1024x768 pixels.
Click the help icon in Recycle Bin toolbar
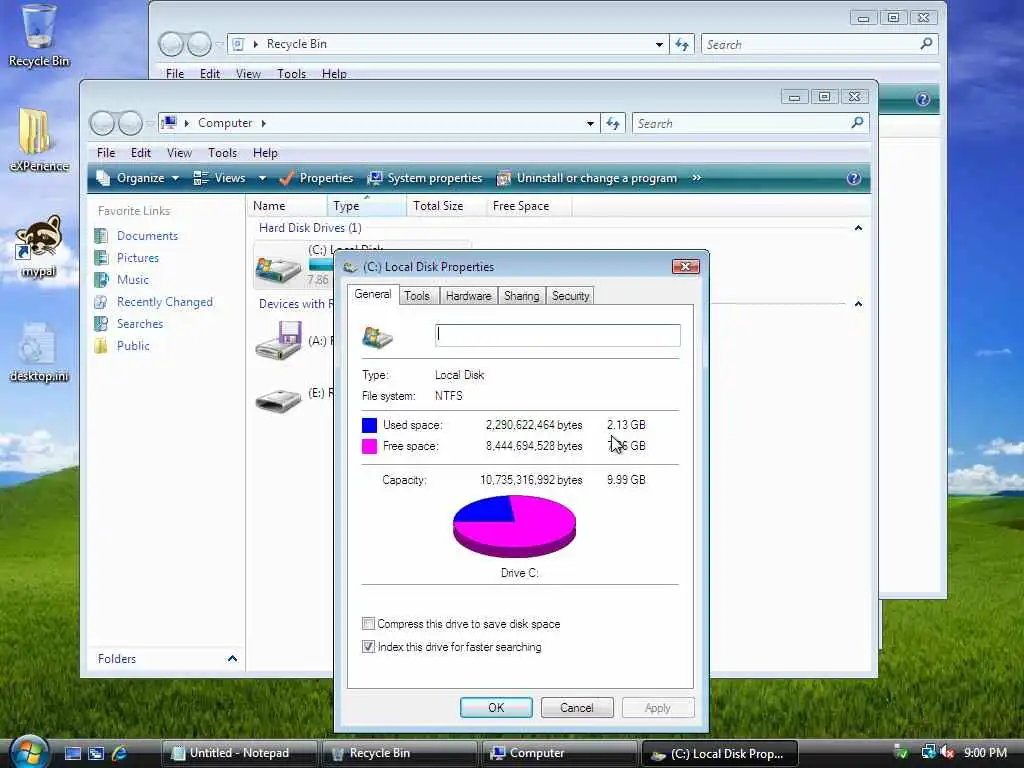(923, 99)
